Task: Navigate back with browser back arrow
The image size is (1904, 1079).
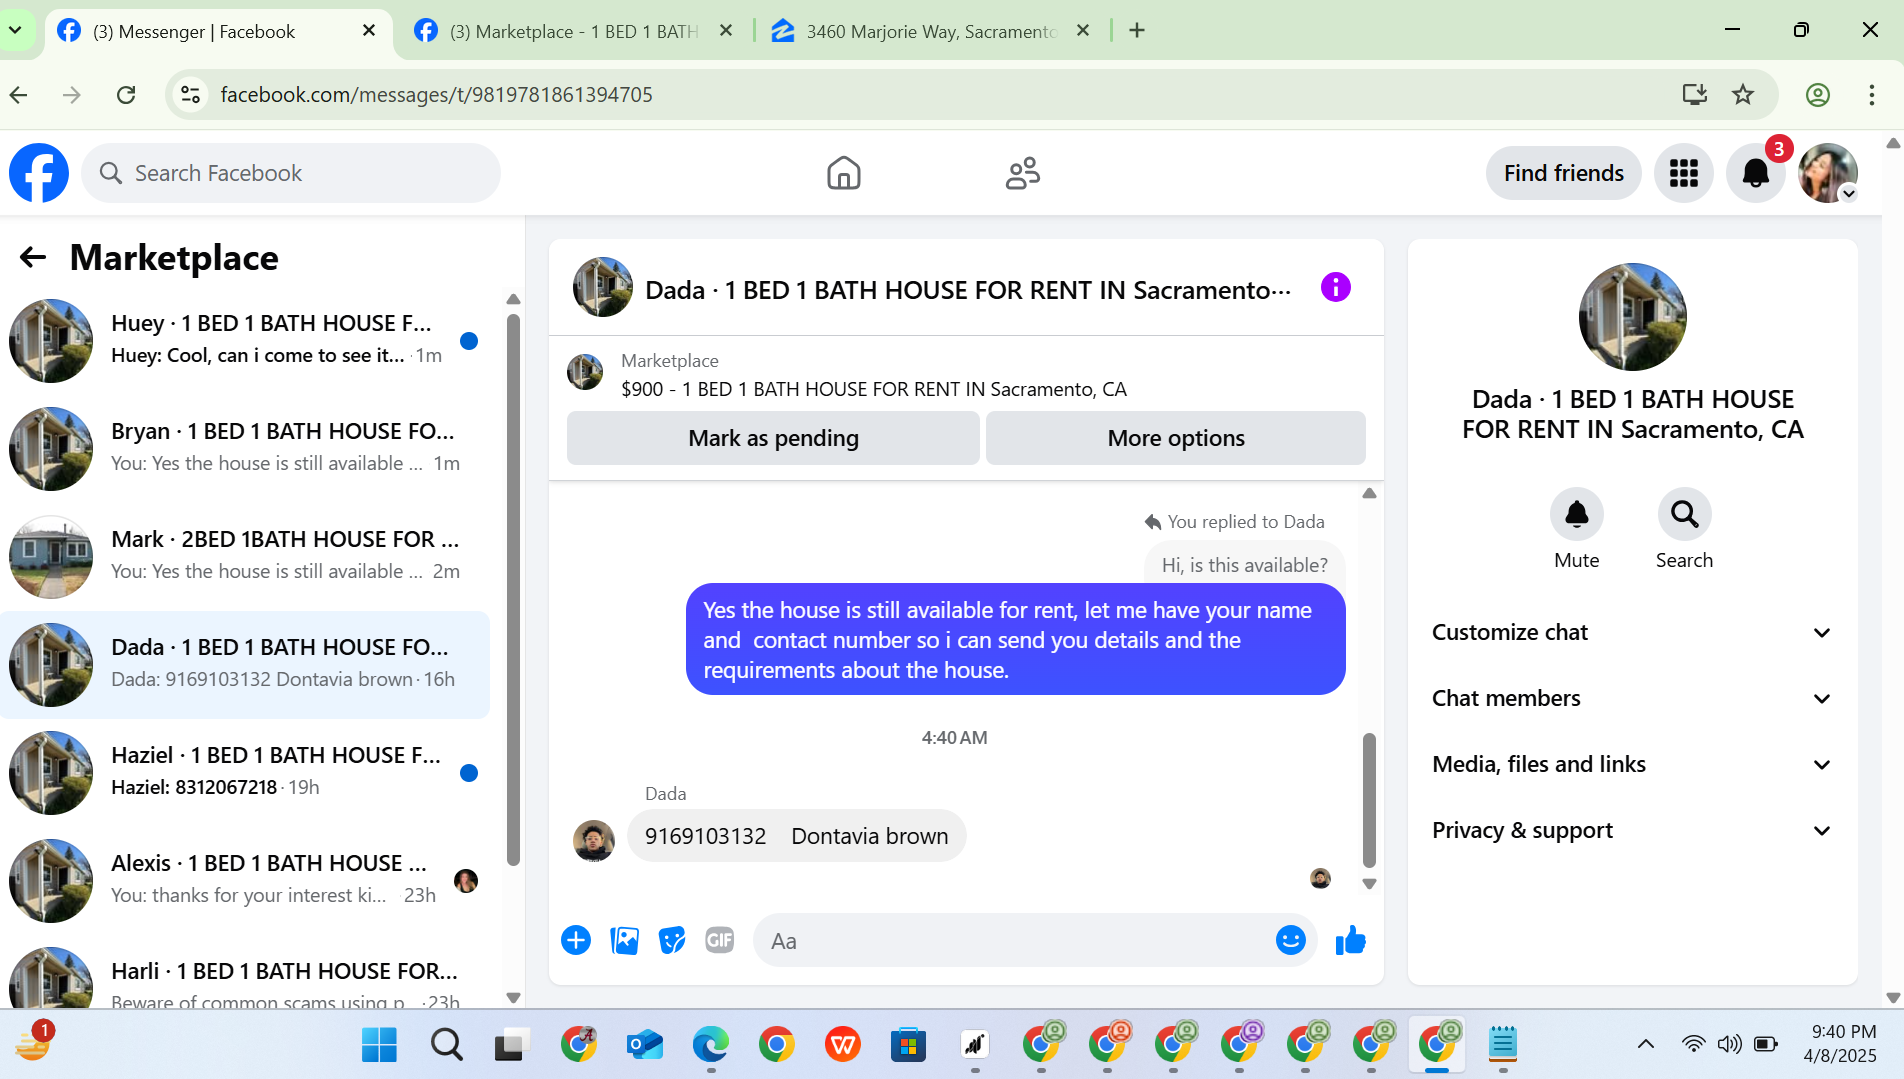Action: coord(18,95)
